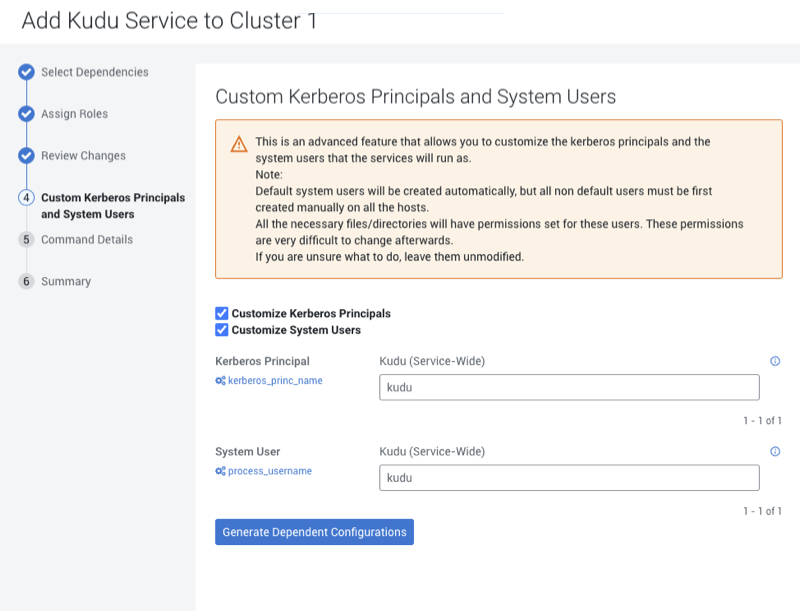Jump to the Summary wizard step
The height and width of the screenshot is (611, 800).
coord(66,282)
